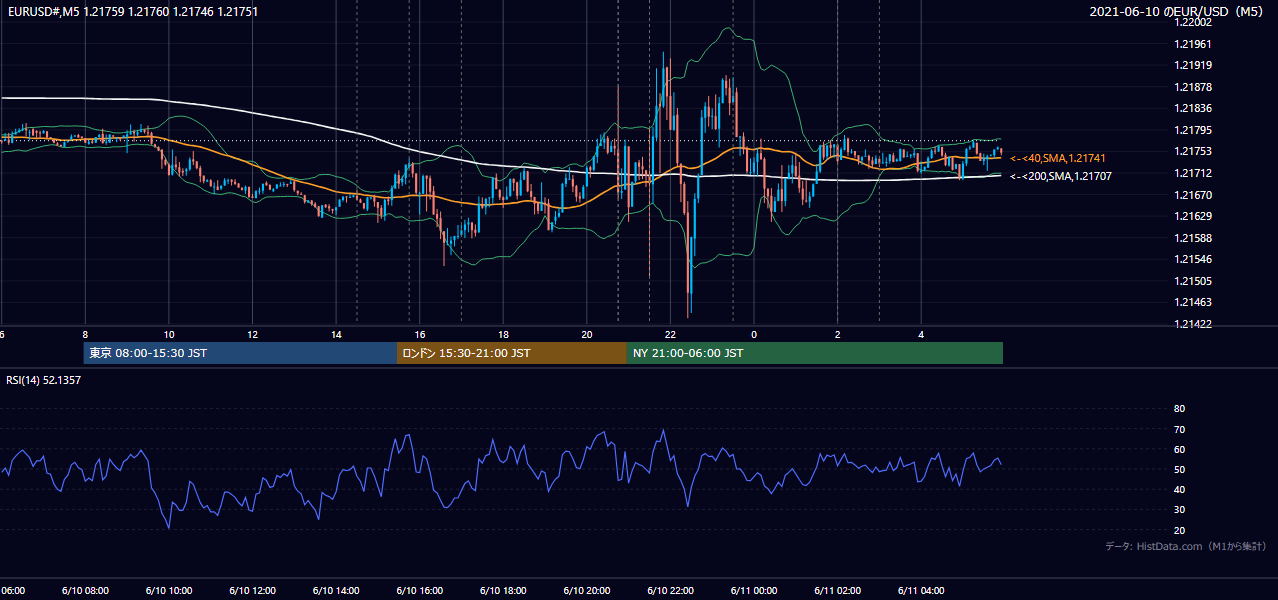Click RSI scale level 70
The image size is (1278, 600).
click(x=1179, y=429)
